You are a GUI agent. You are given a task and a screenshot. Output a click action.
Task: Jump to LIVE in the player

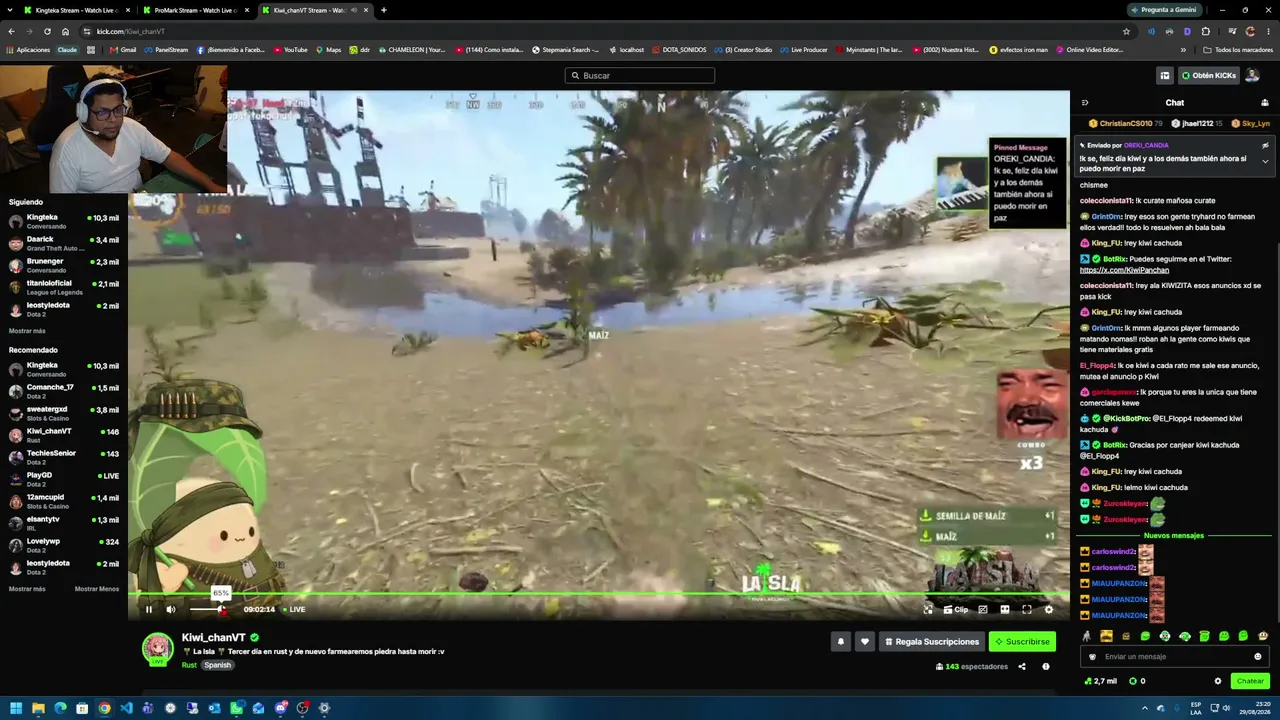(x=294, y=609)
